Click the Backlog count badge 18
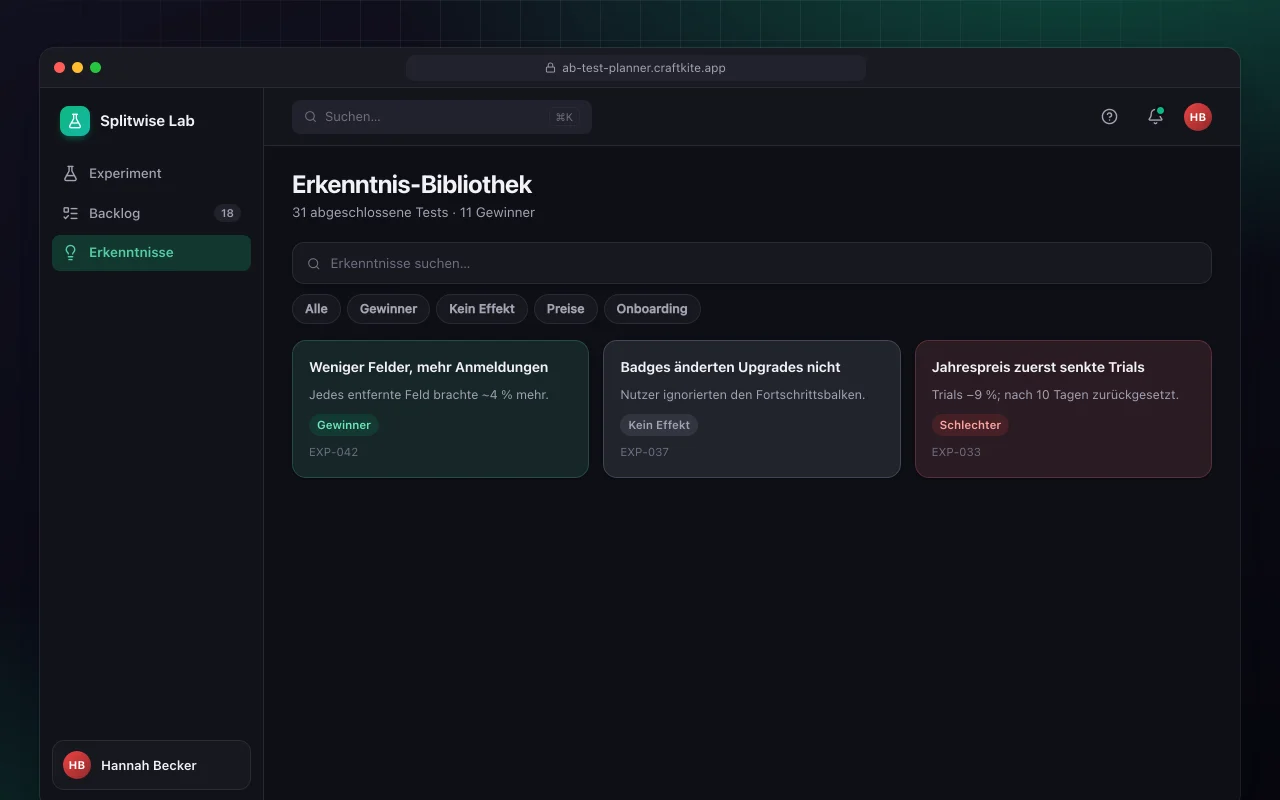The height and width of the screenshot is (800, 1280). coord(227,213)
